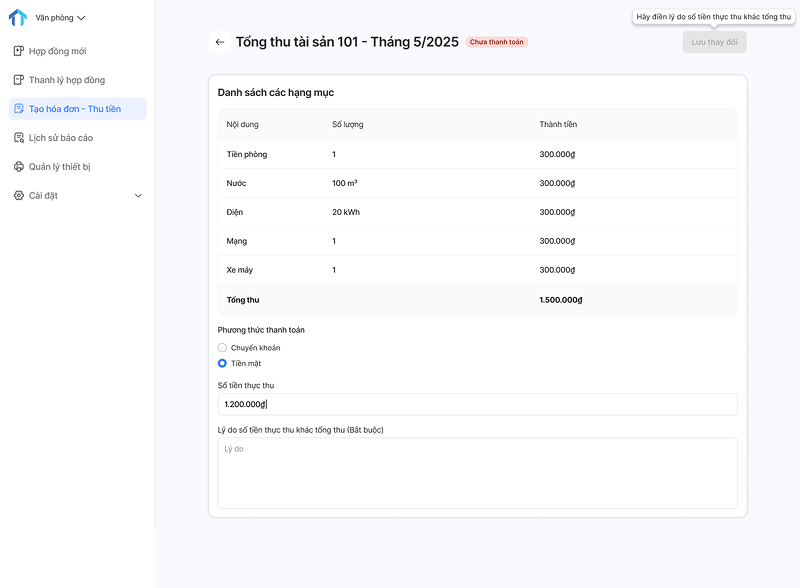Viewport: 800px width, 588px height.
Task: Click the Chưa thanh toán status badge
Action: coord(496,42)
